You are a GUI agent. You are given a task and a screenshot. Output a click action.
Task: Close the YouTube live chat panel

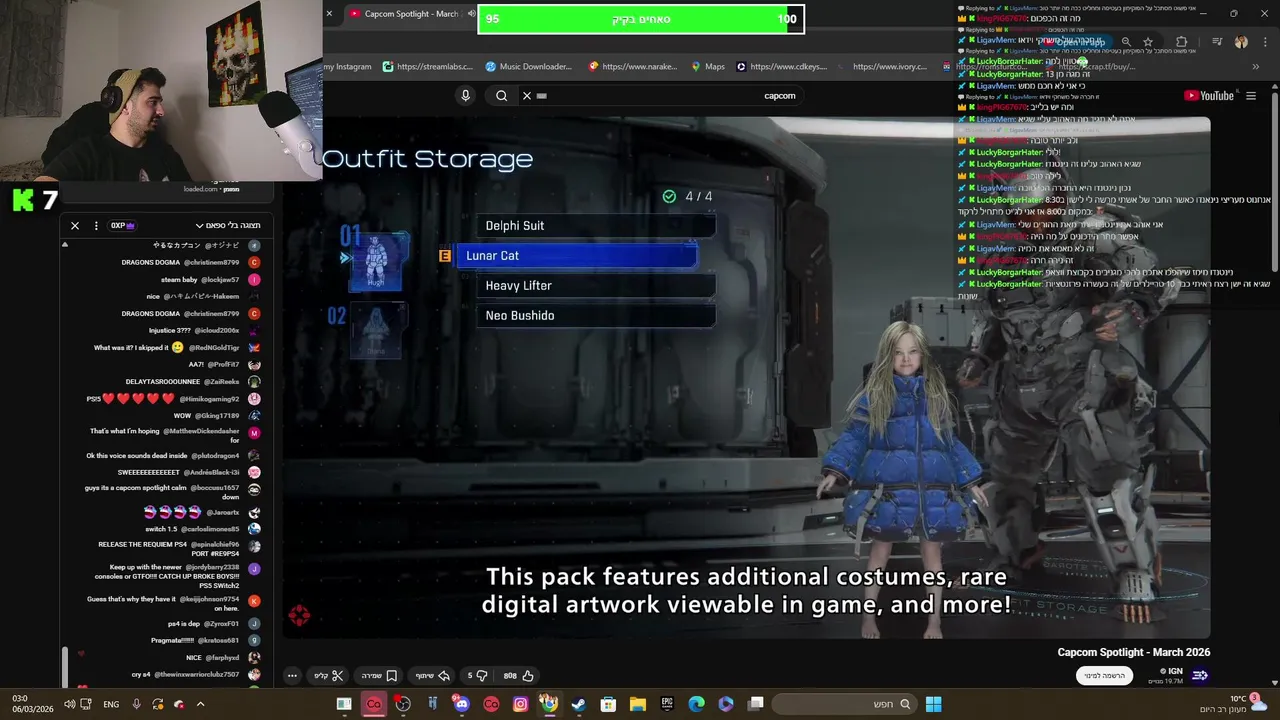(75, 226)
